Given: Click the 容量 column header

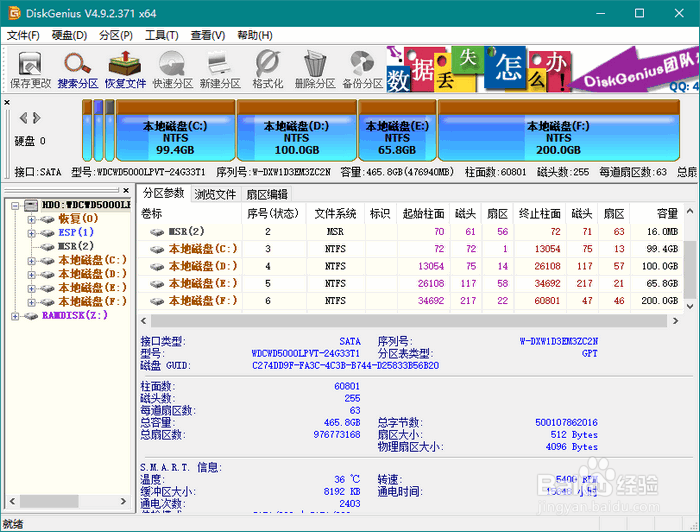Looking at the screenshot, I should coord(656,214).
